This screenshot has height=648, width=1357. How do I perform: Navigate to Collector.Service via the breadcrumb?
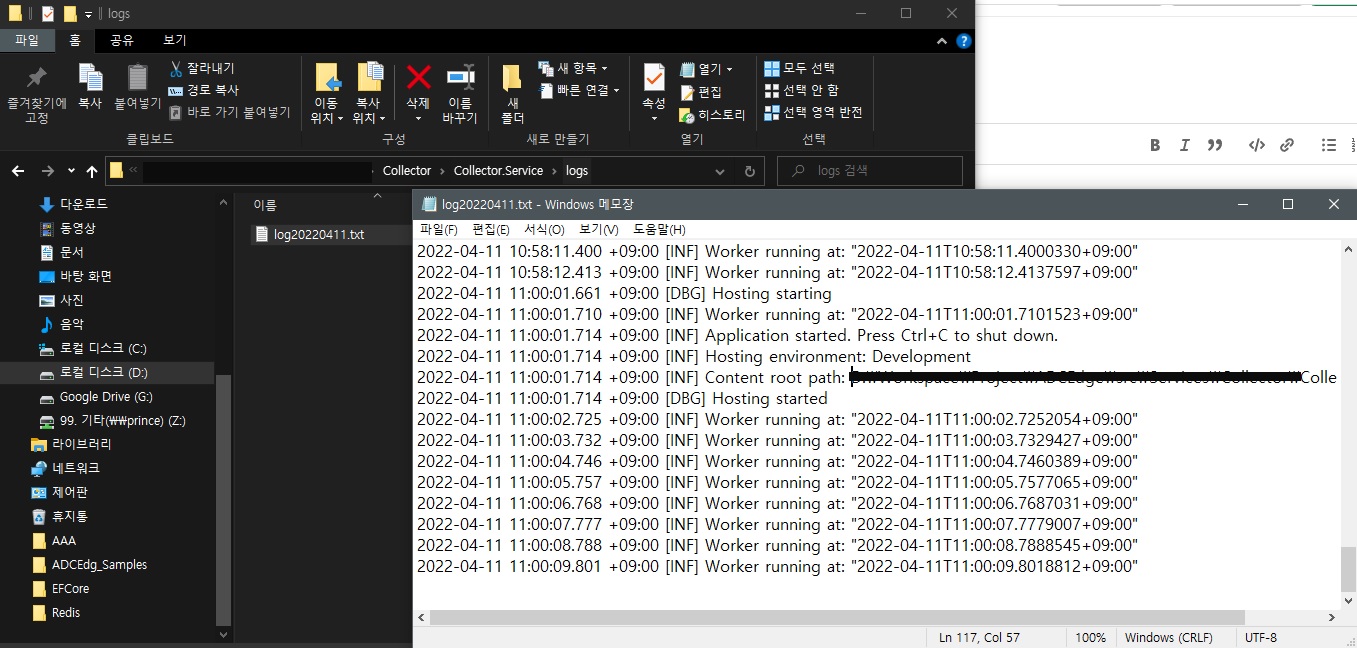point(497,171)
